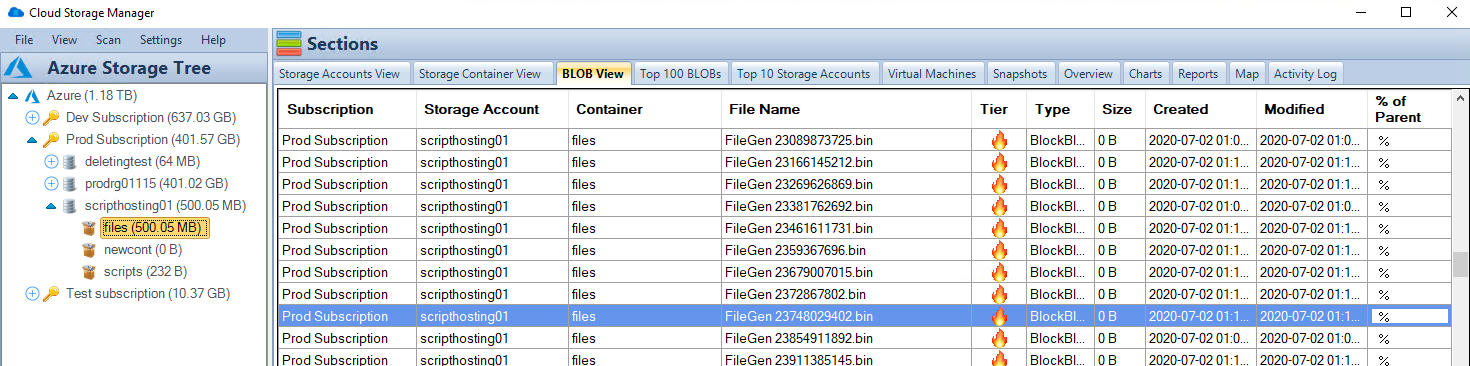This screenshot has width=1470, height=366.
Task: Expand the Test subscription node
Action: tap(32, 294)
